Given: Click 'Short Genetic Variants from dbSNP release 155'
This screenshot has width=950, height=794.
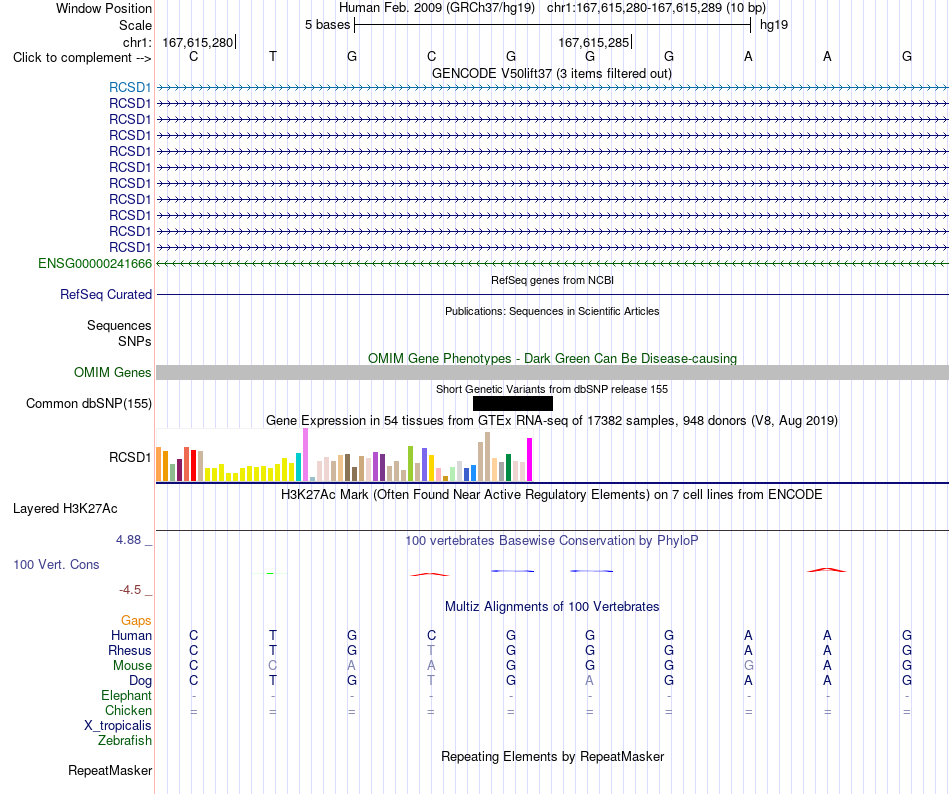Looking at the screenshot, I should [552, 389].
